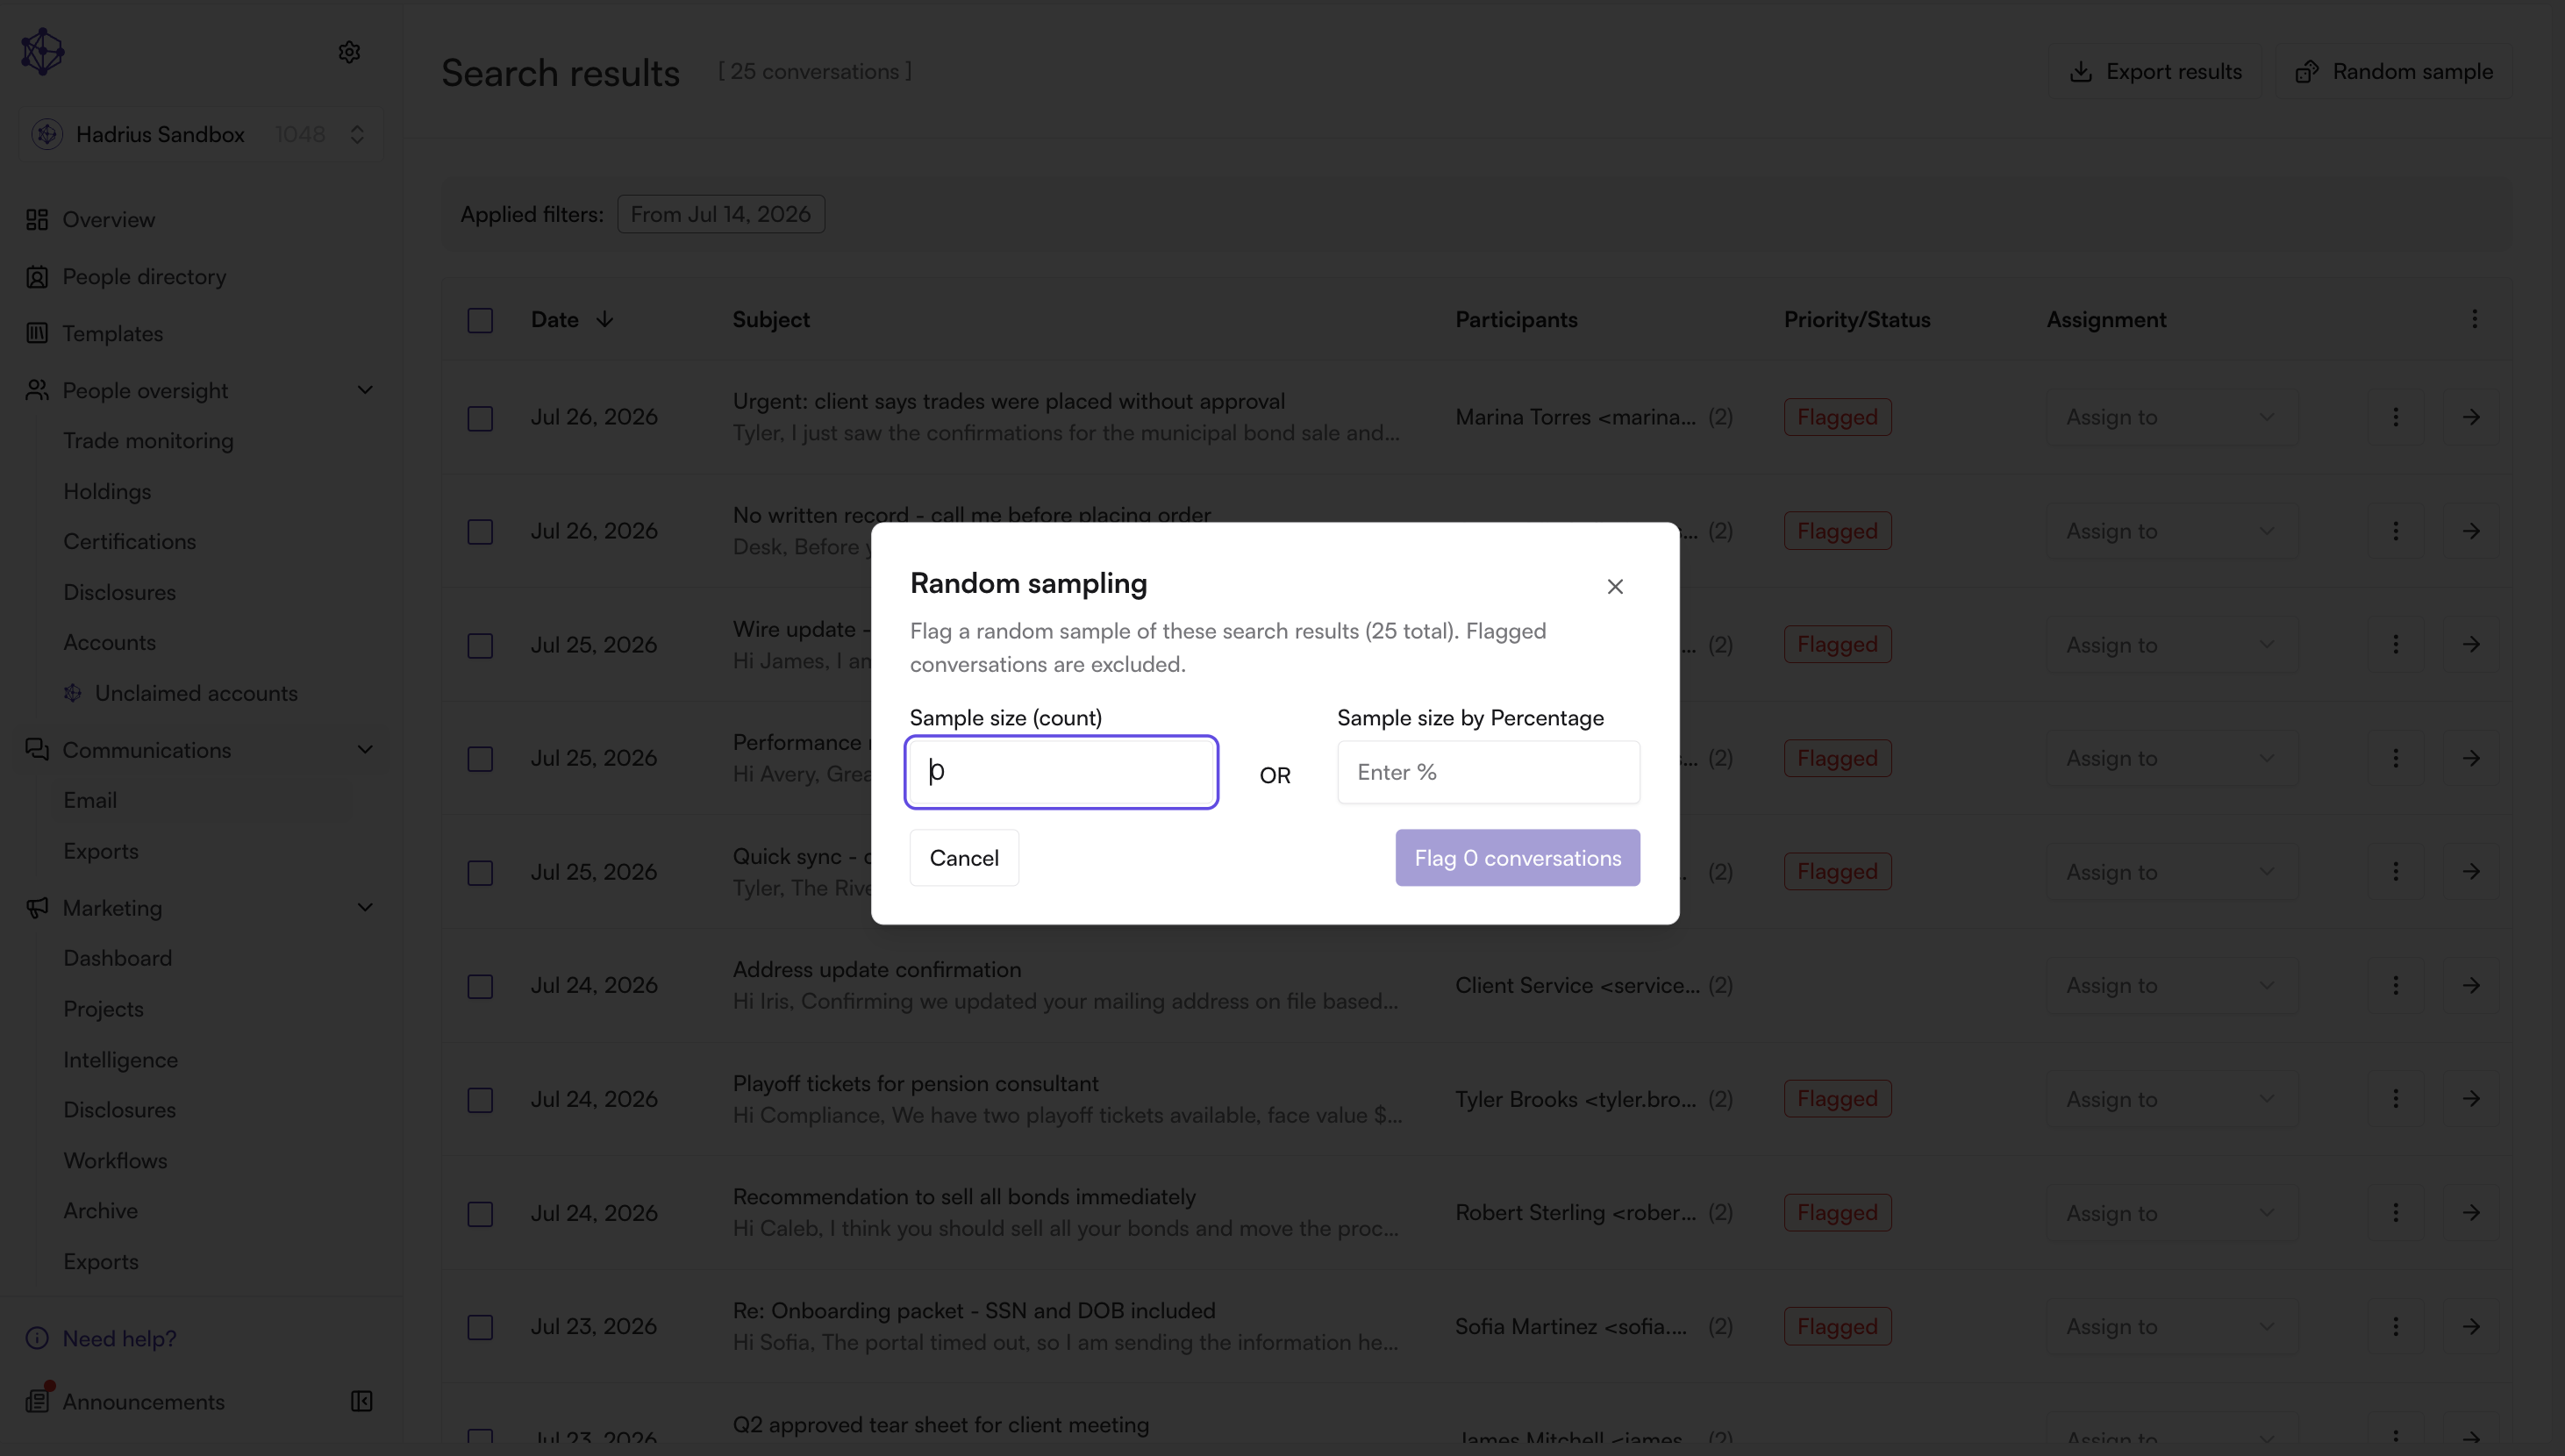This screenshot has width=2565, height=1456.
Task: Close the Random sampling dialog
Action: (1615, 586)
